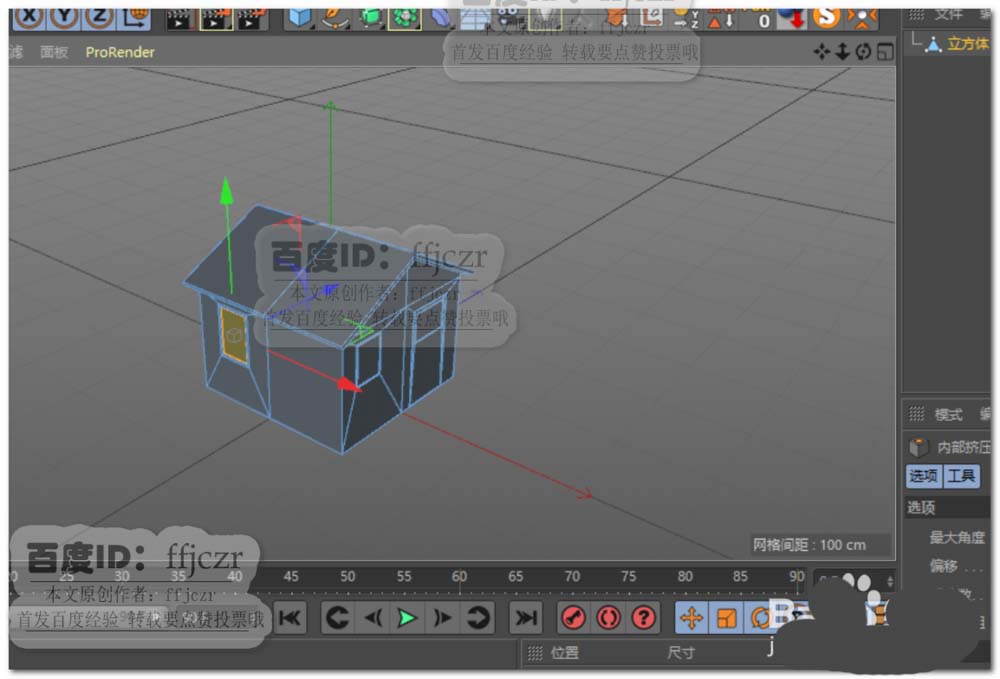Open the green Subdivision Surface generator icon
1000x679 pixels.
coord(371,18)
